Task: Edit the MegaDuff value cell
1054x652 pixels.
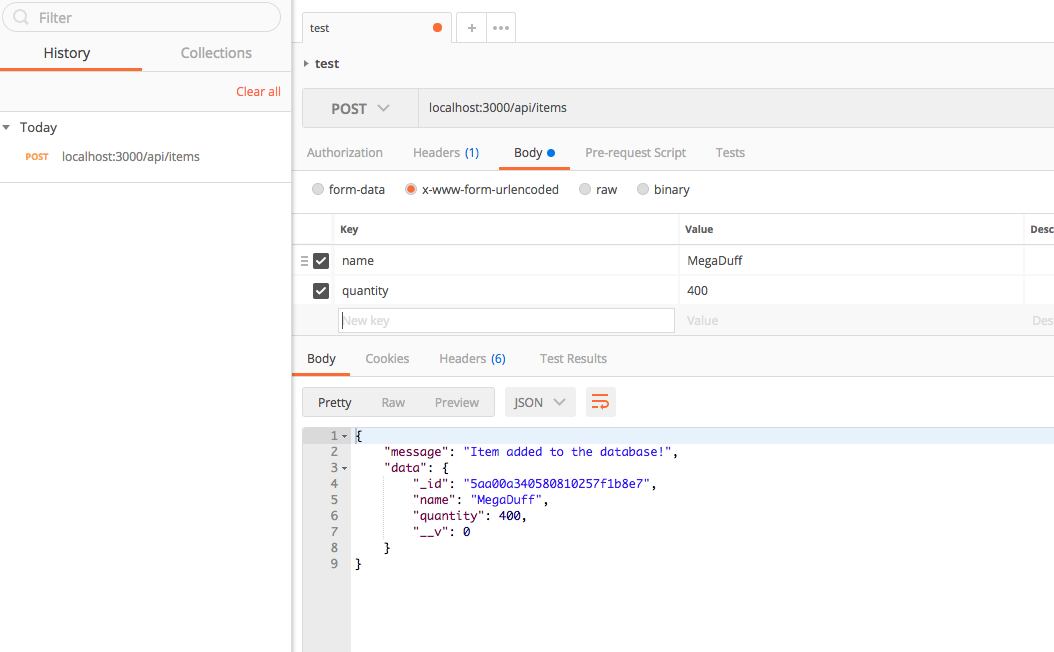Action: 851,261
